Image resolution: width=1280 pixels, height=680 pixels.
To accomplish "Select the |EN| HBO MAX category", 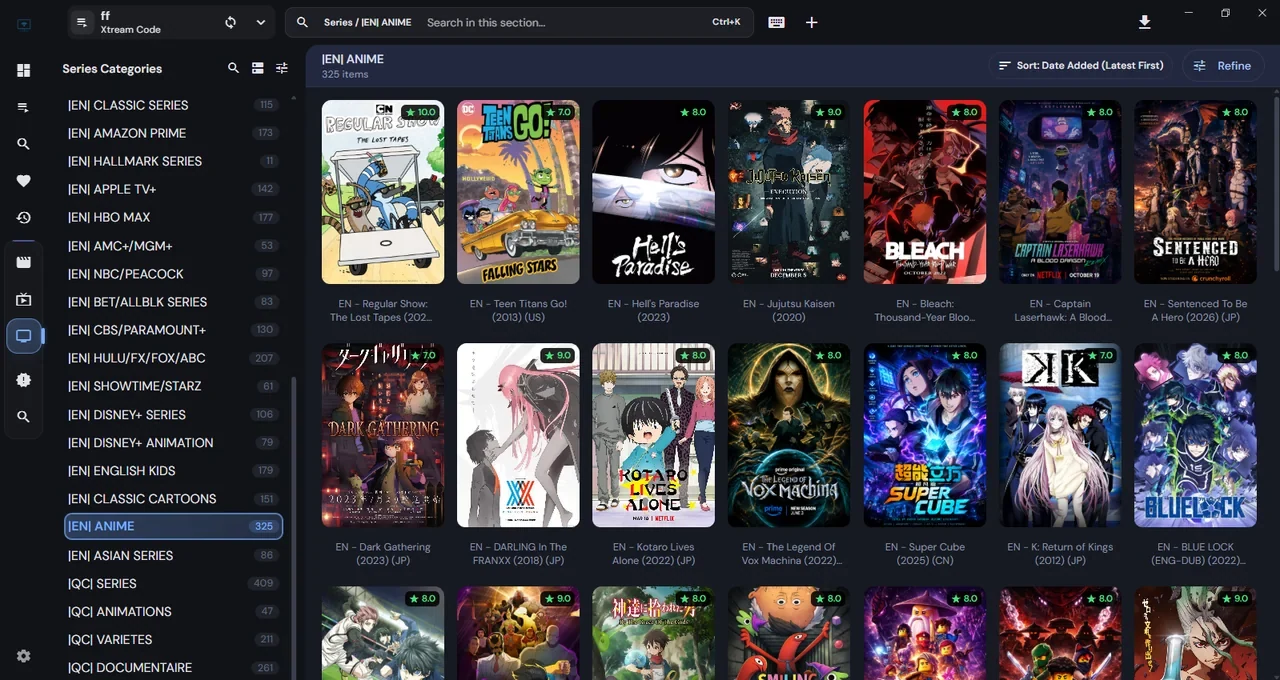I will (174, 217).
